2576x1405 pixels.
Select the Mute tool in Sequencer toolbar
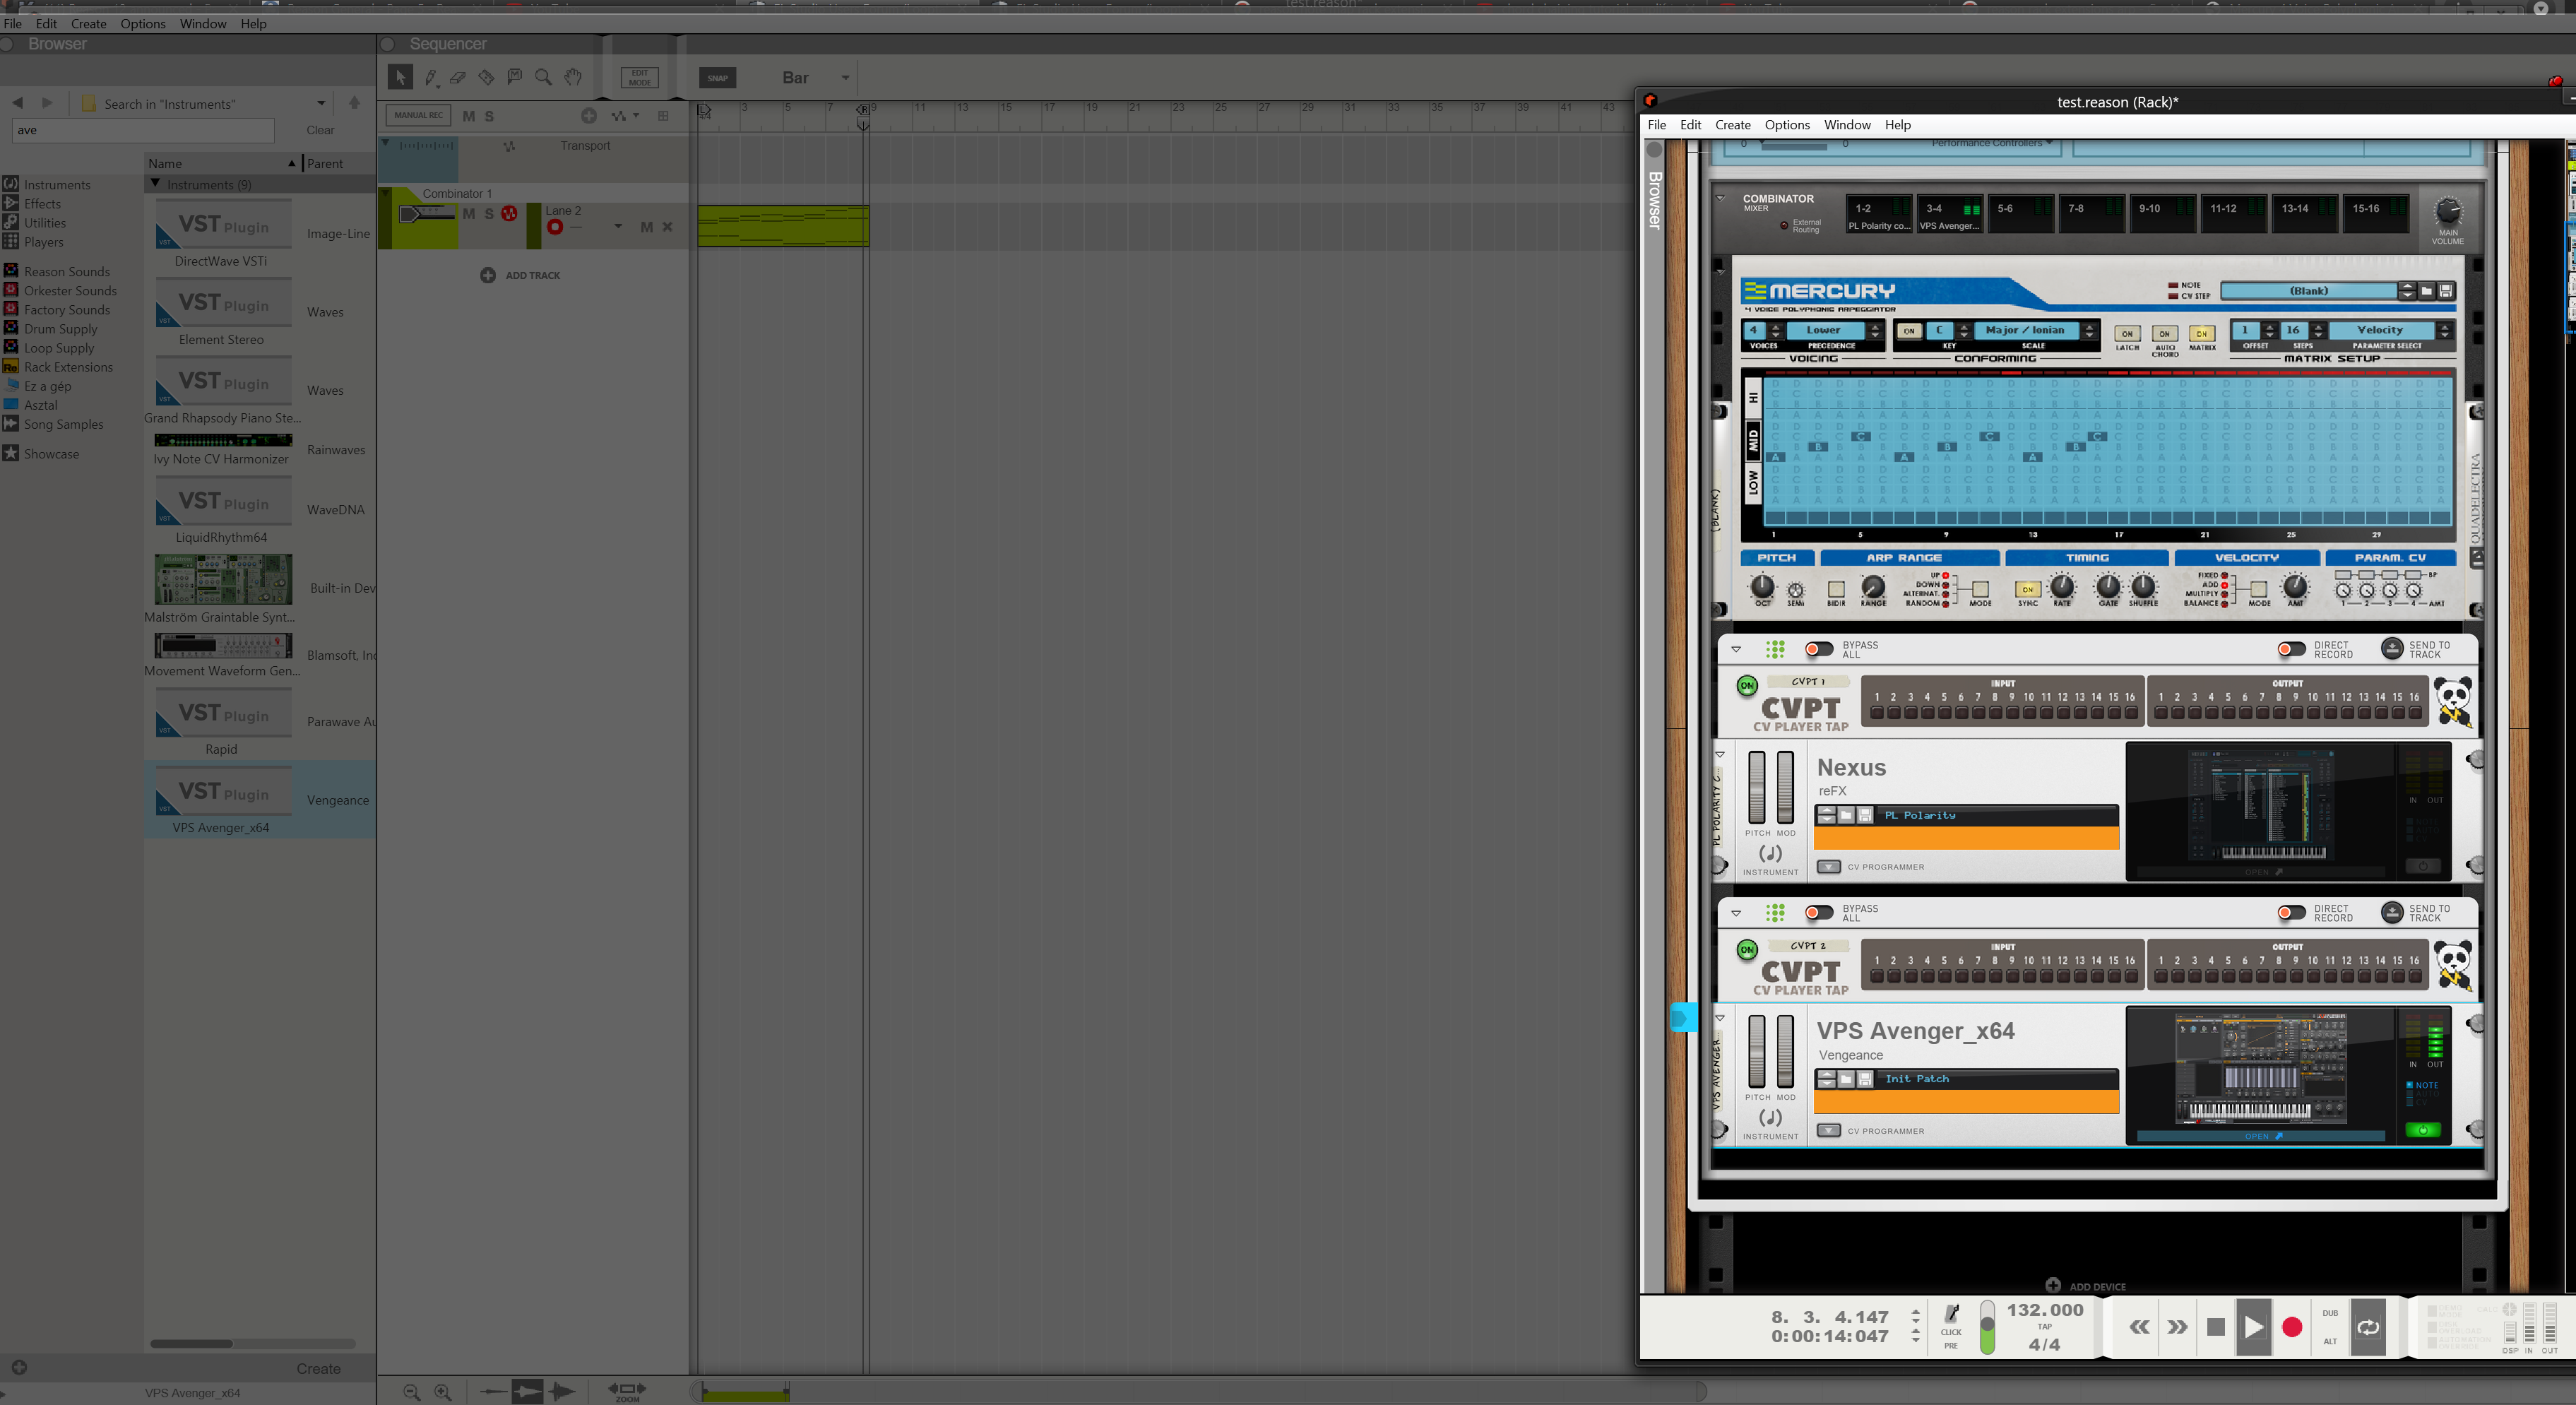coord(515,77)
